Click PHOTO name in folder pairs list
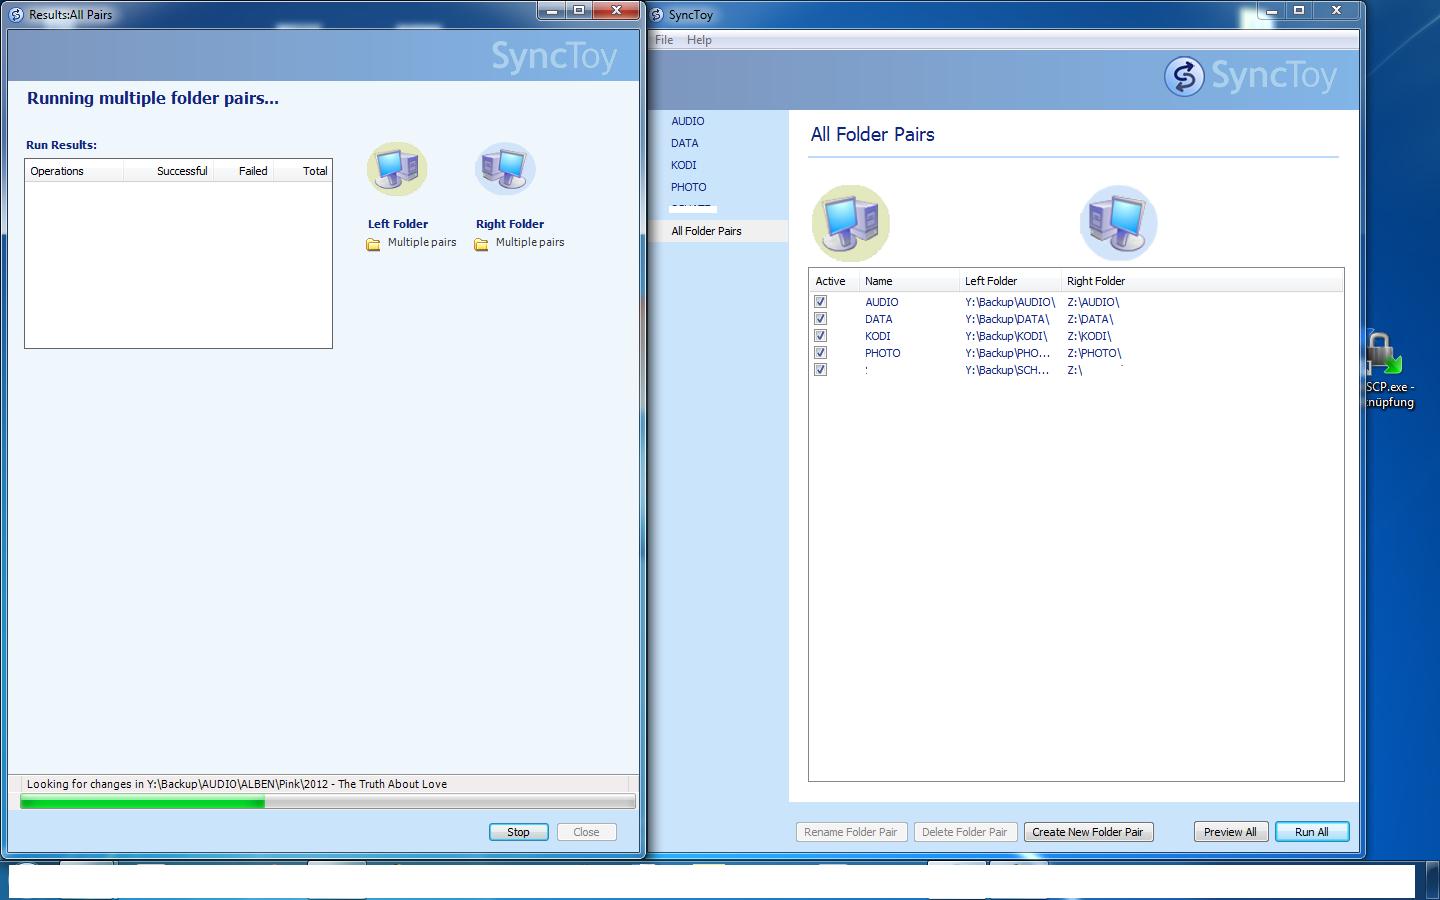Image resolution: width=1440 pixels, height=900 pixels. tap(883, 353)
